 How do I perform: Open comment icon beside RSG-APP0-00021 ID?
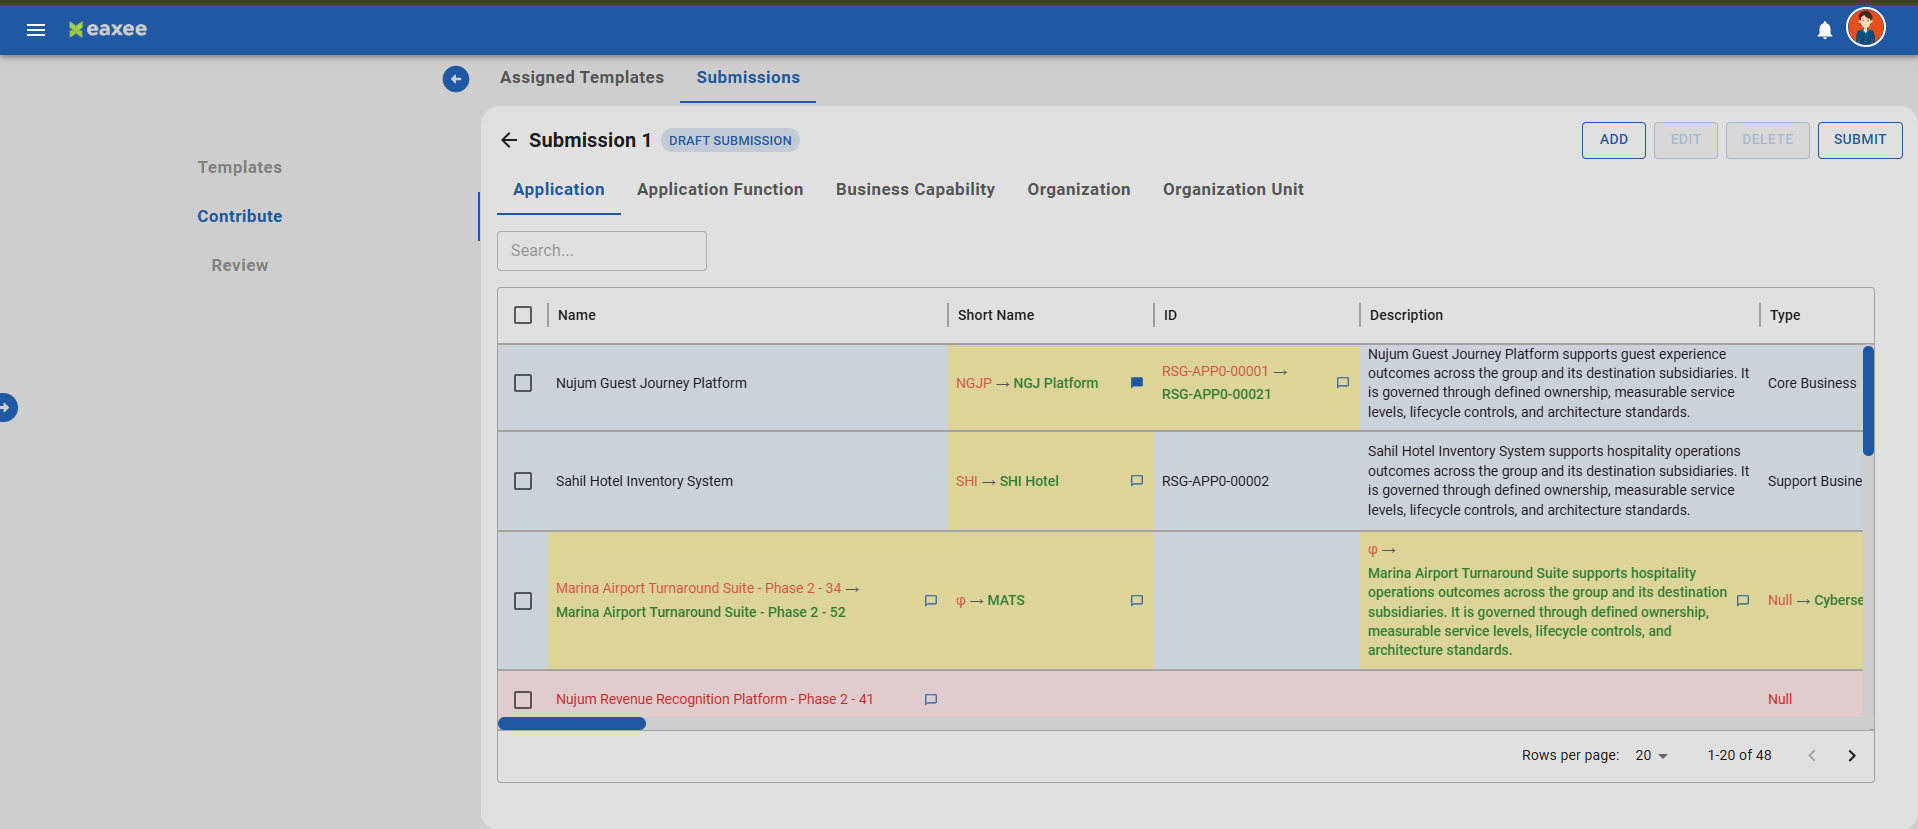click(1342, 383)
